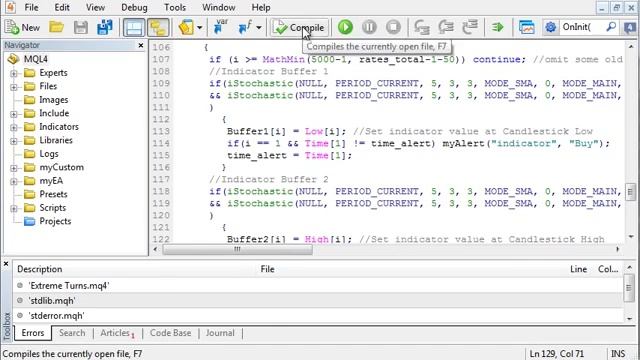This screenshot has height=360, width=640.
Task: Select the Presets folder
Action: (53, 194)
